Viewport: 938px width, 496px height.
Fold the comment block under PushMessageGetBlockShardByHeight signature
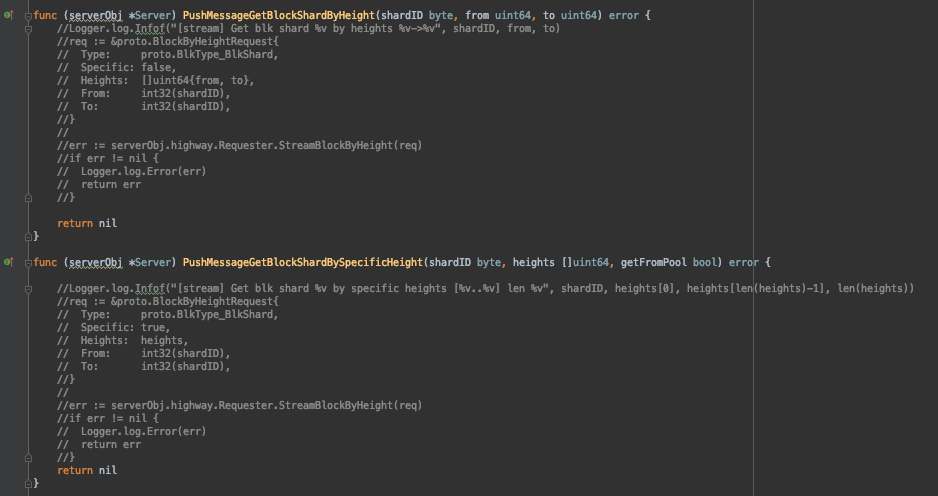pos(28,29)
